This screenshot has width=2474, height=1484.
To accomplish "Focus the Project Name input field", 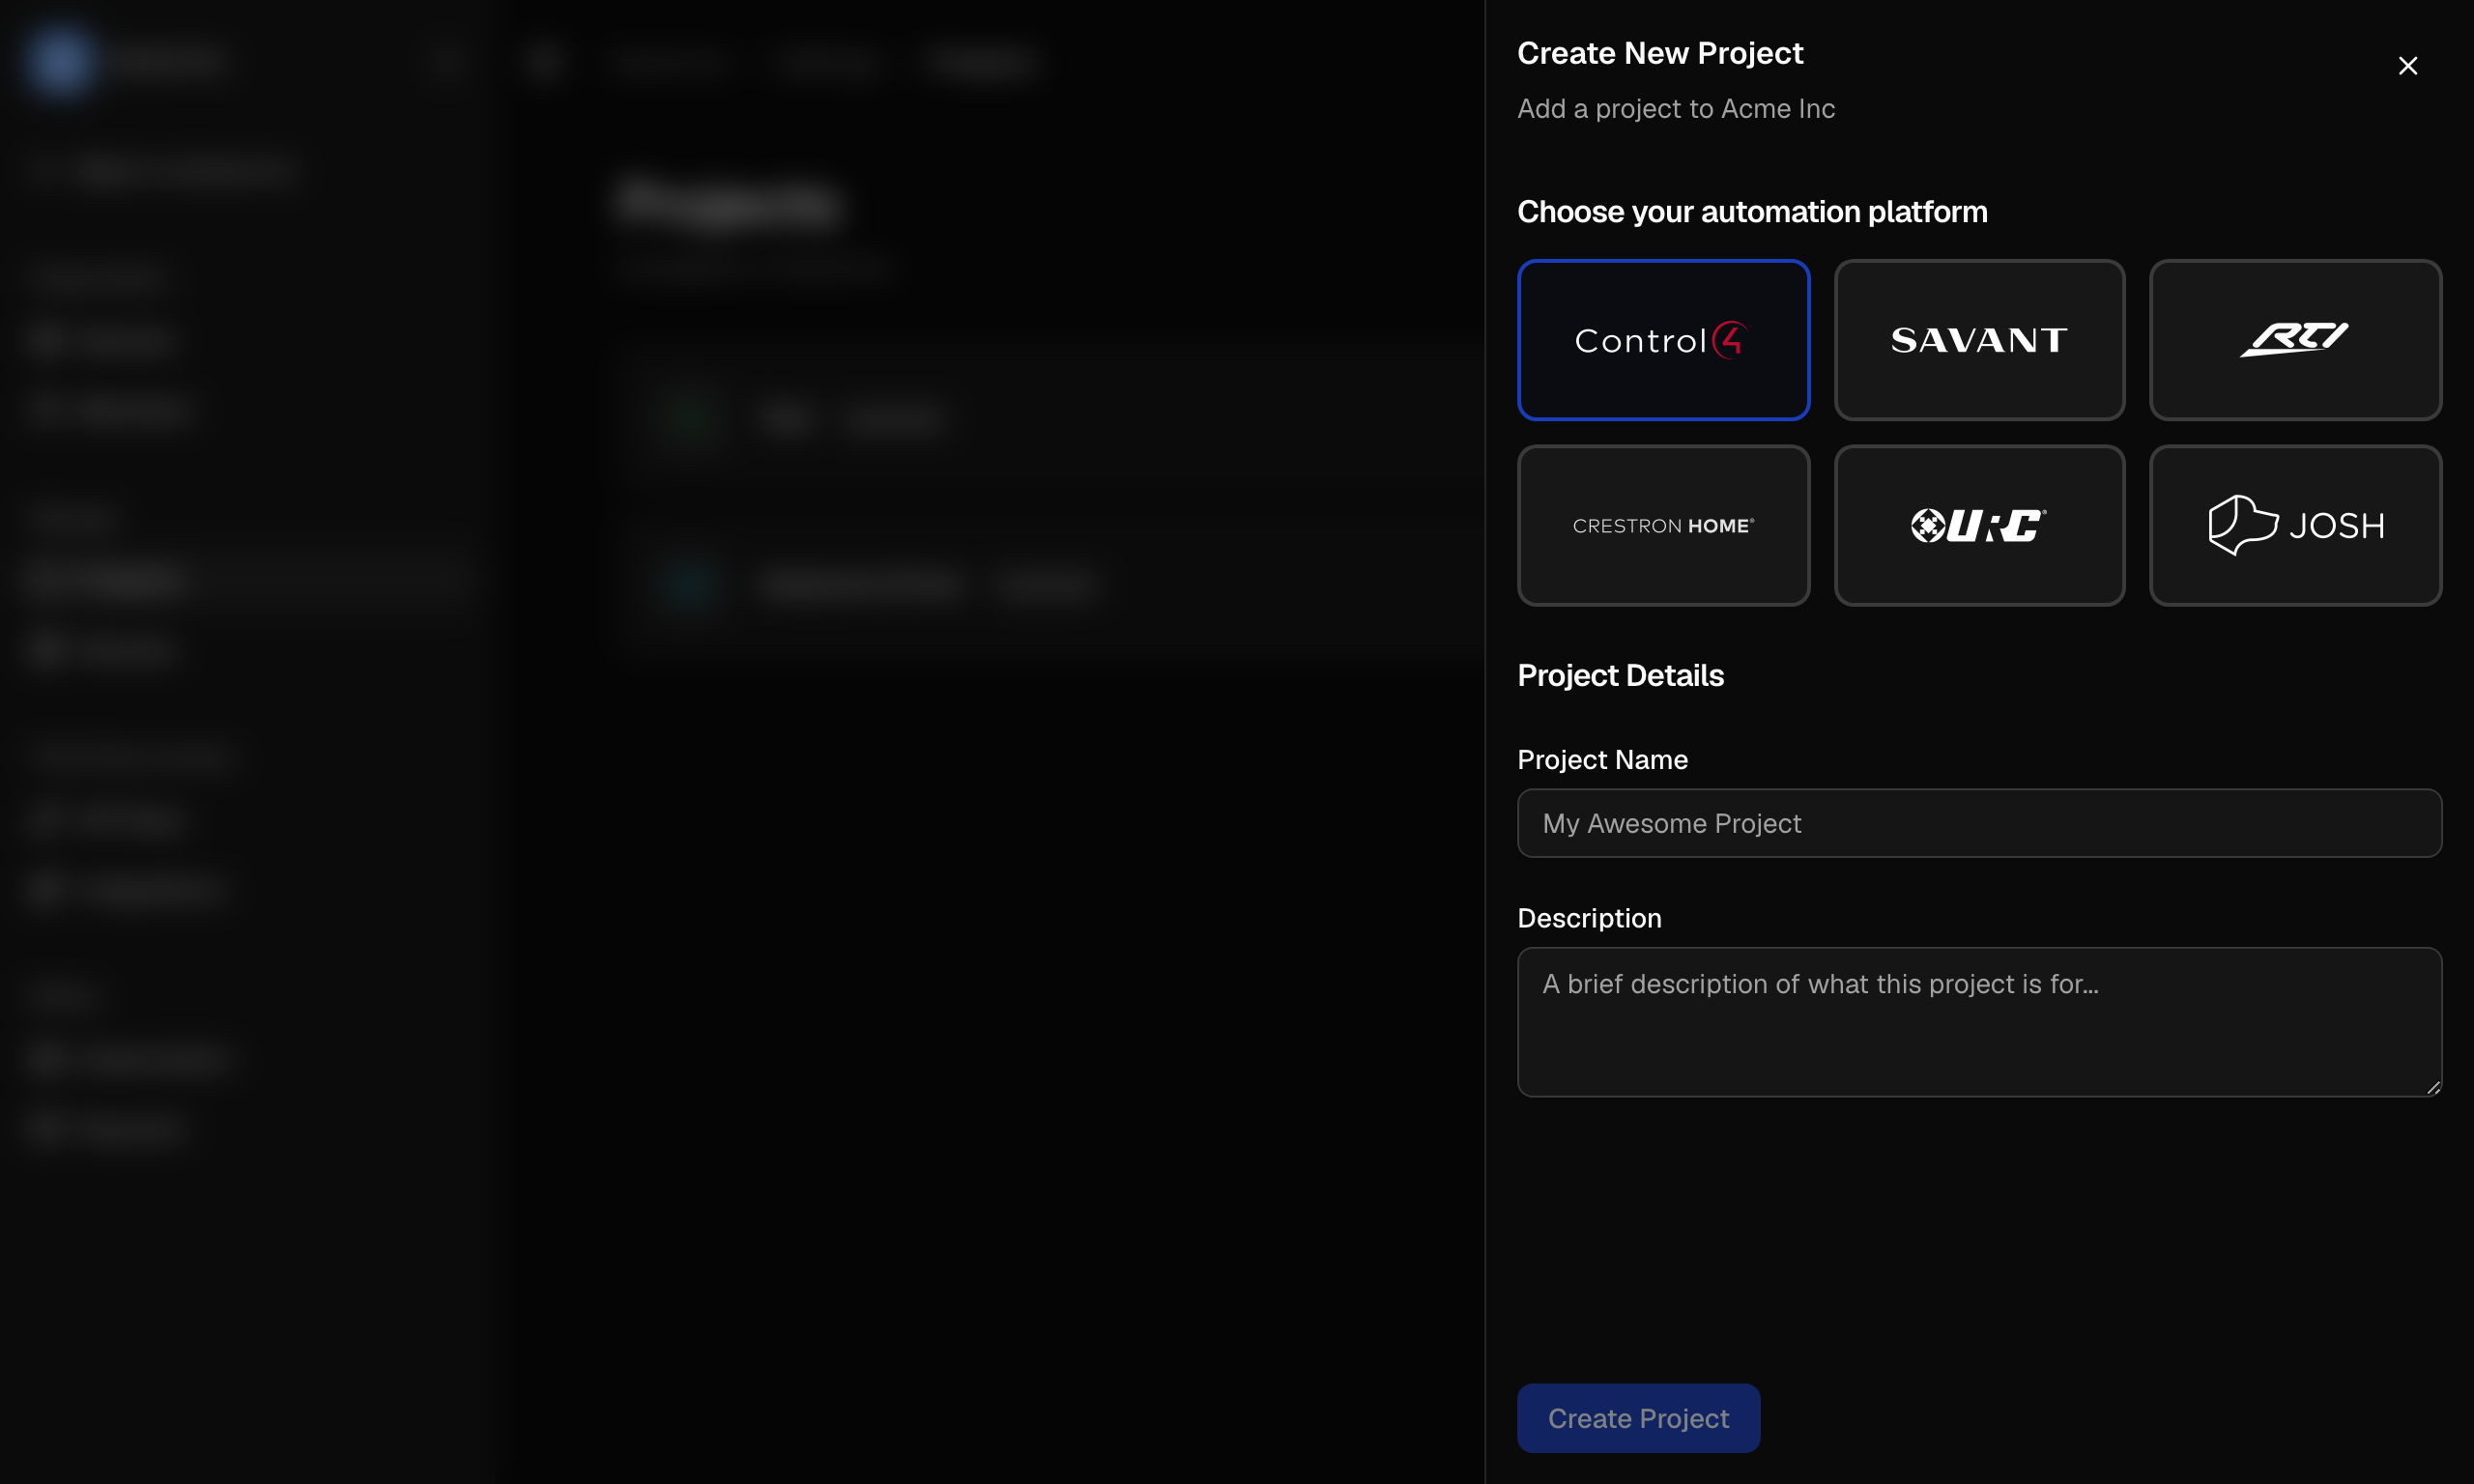I will pos(1979,823).
